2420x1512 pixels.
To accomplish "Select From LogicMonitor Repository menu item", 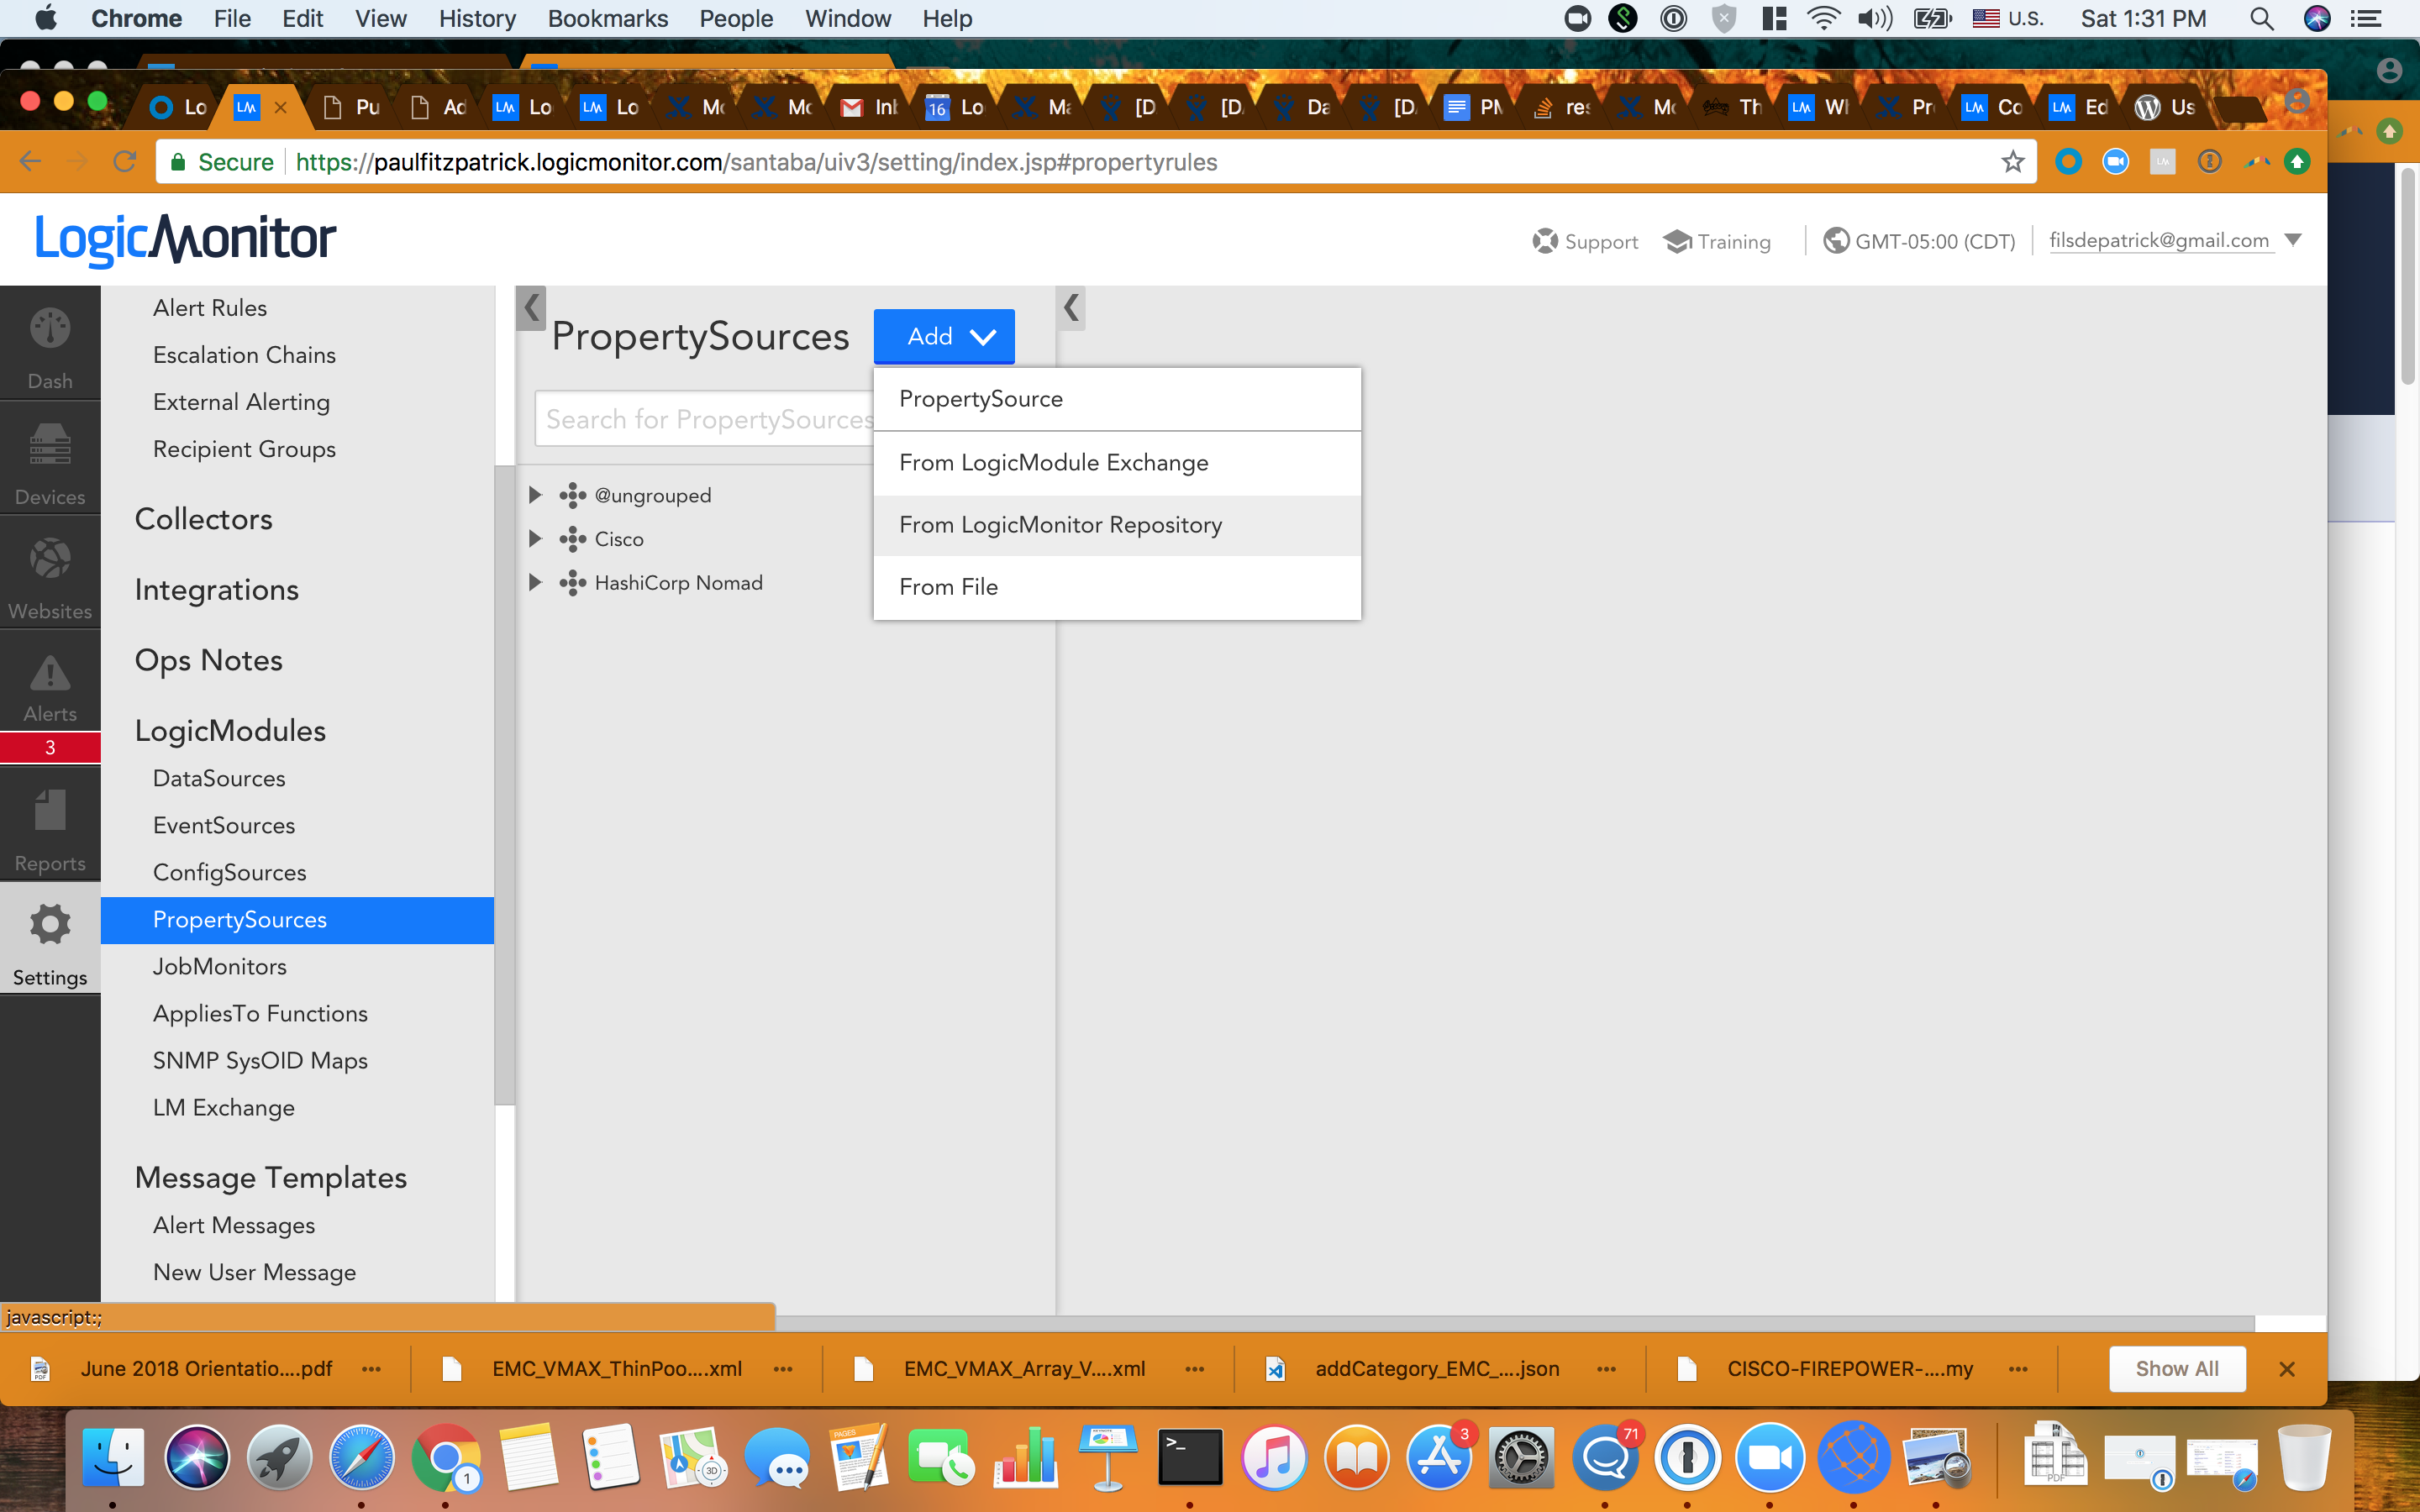I will click(1060, 525).
